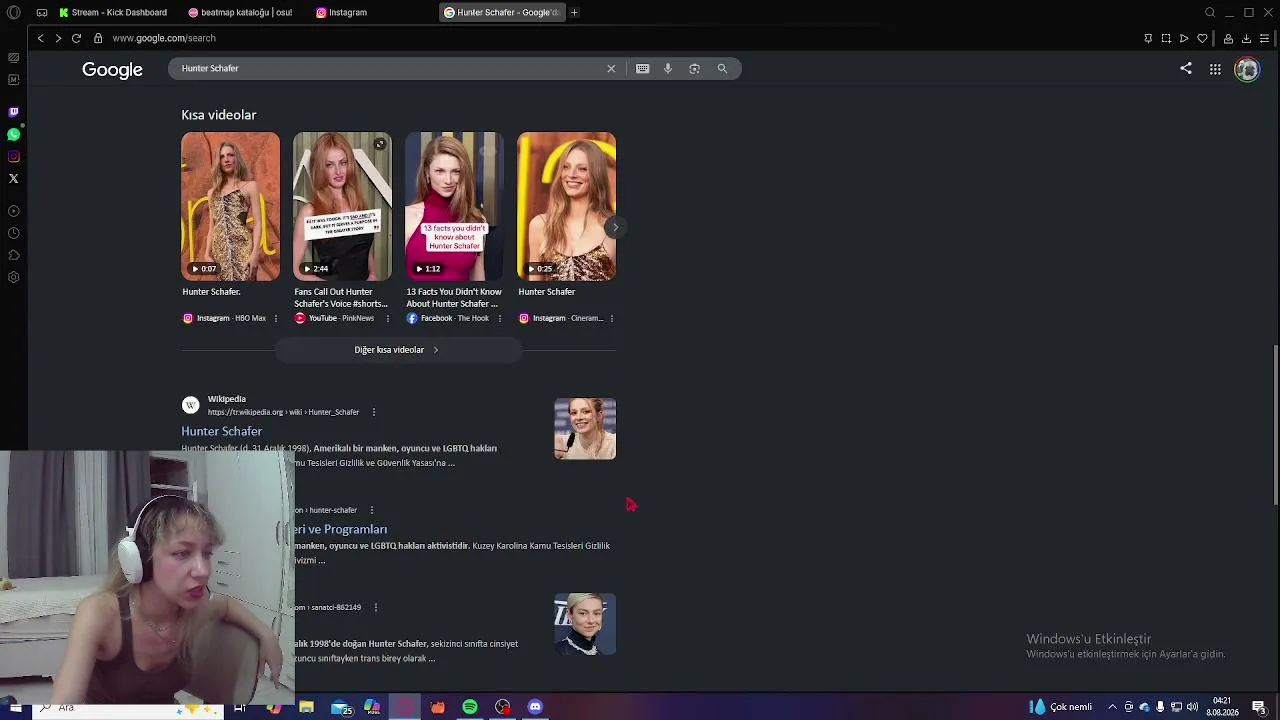
Task: Open the Wikipedia Hunter Schafer result
Action: 221,431
